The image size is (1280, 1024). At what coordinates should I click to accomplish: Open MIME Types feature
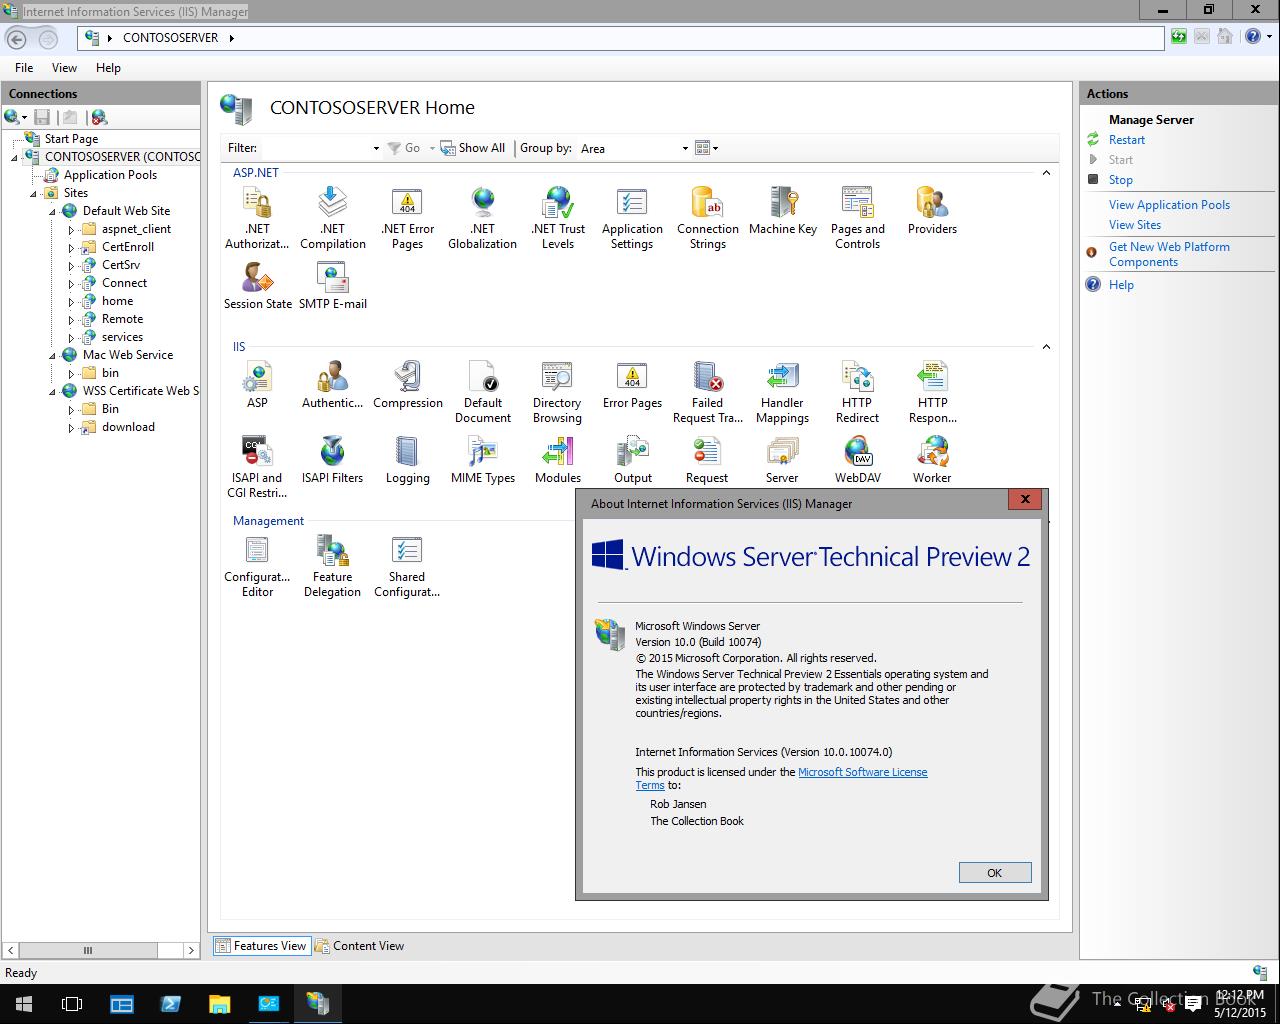pyautogui.click(x=483, y=460)
